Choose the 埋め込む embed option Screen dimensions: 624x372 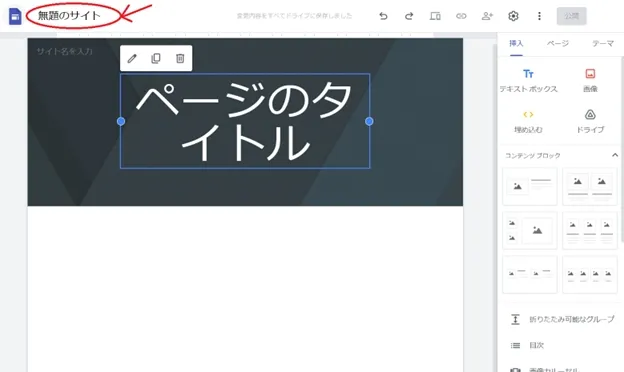coord(528,122)
